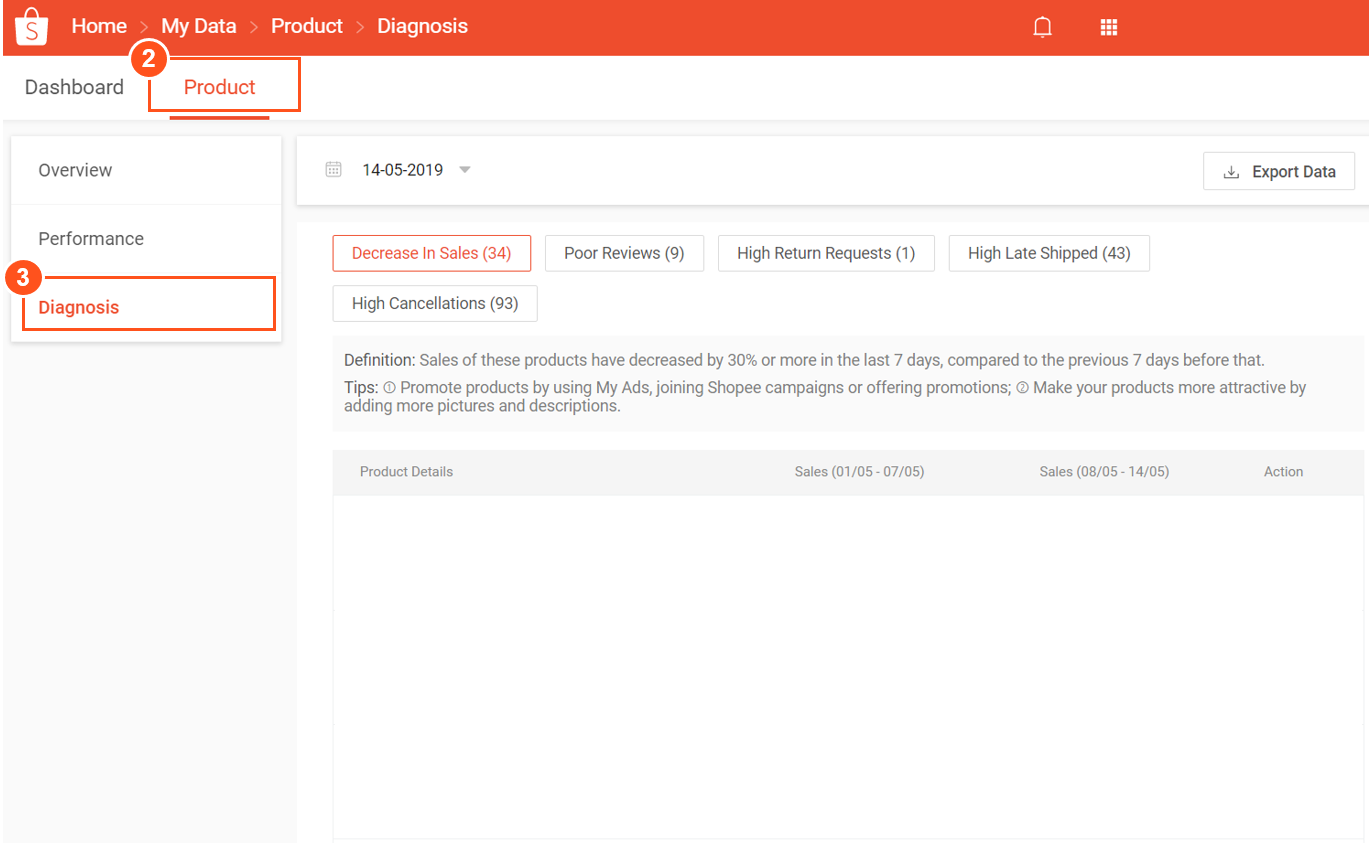Click the Product breadcrumb link
This screenshot has height=843, width=1369.
pos(307,26)
